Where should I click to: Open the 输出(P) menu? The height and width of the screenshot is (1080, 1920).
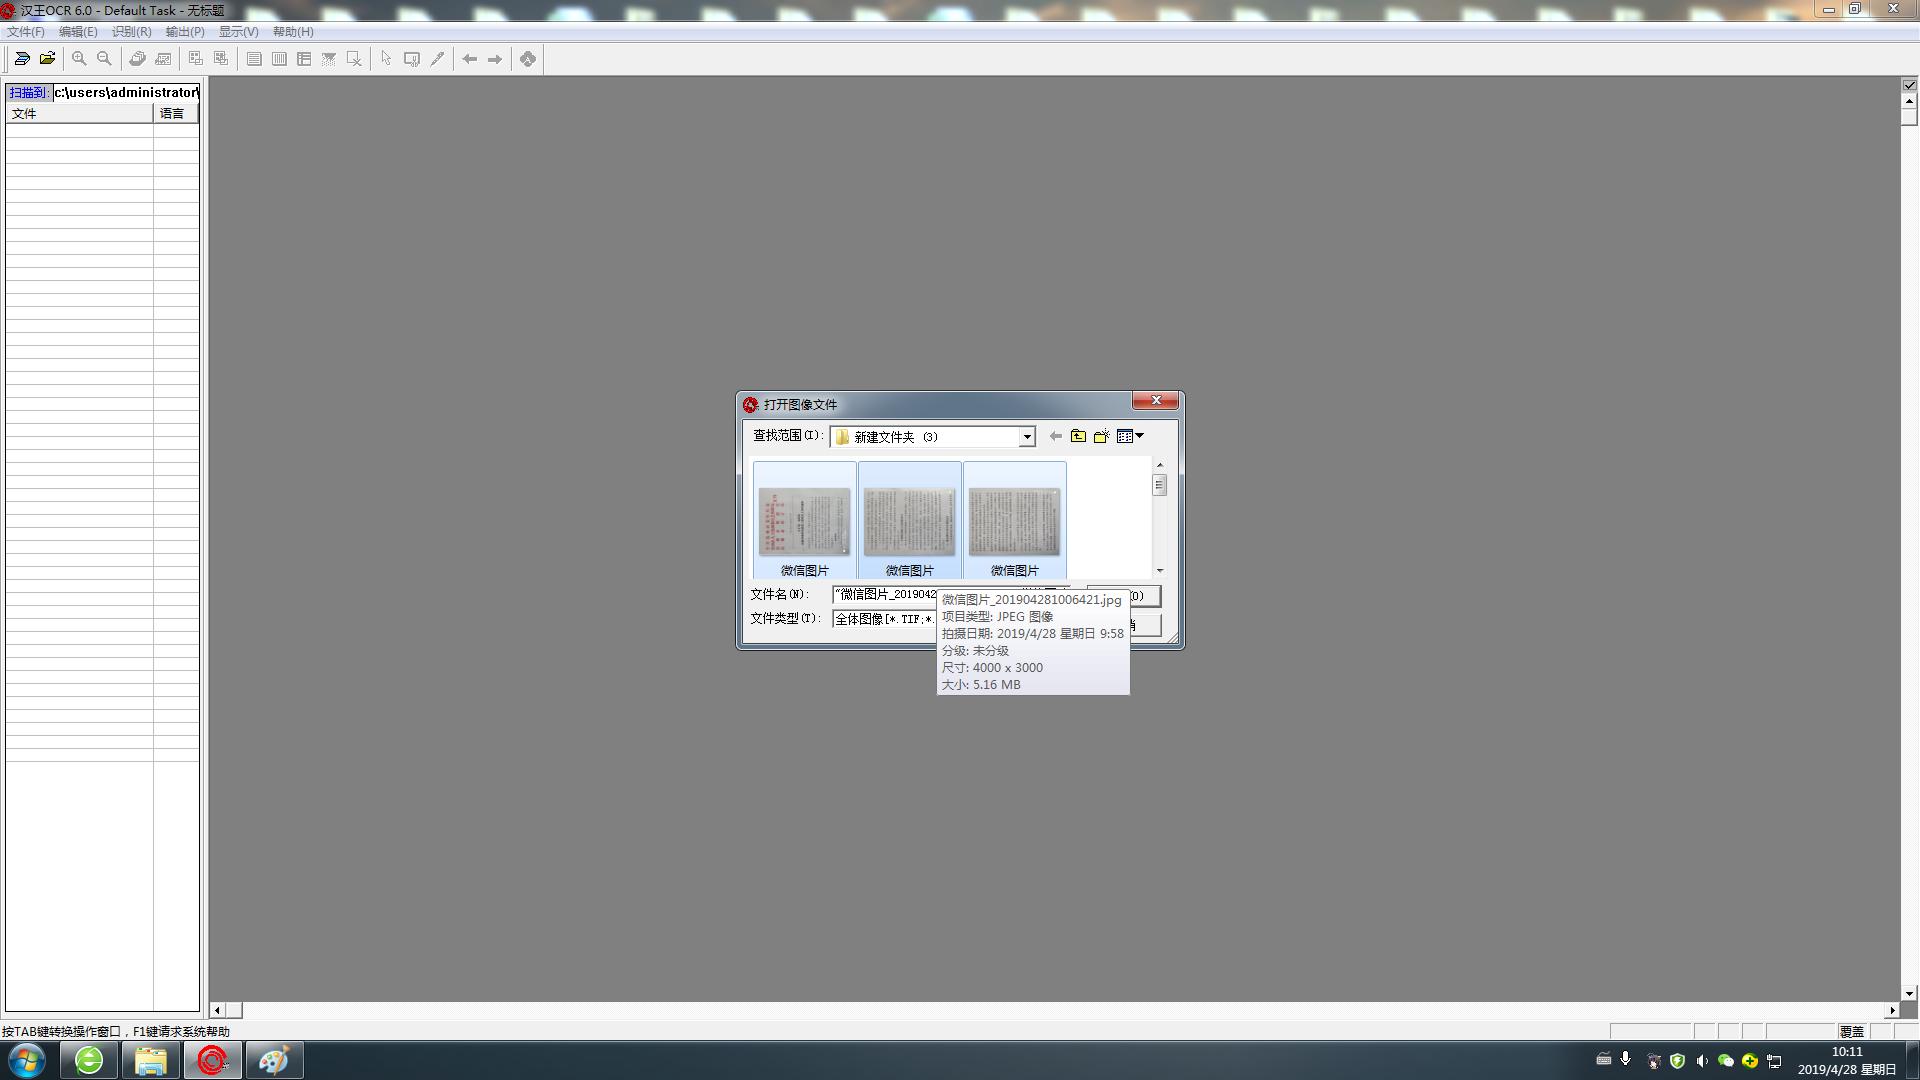pos(185,32)
